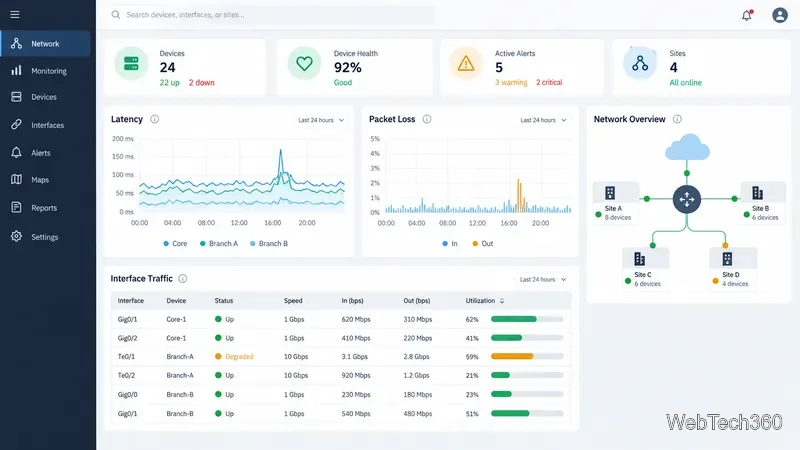This screenshot has width=800, height=450.
Task: Sort by the Utilization column header
Action: pos(485,301)
